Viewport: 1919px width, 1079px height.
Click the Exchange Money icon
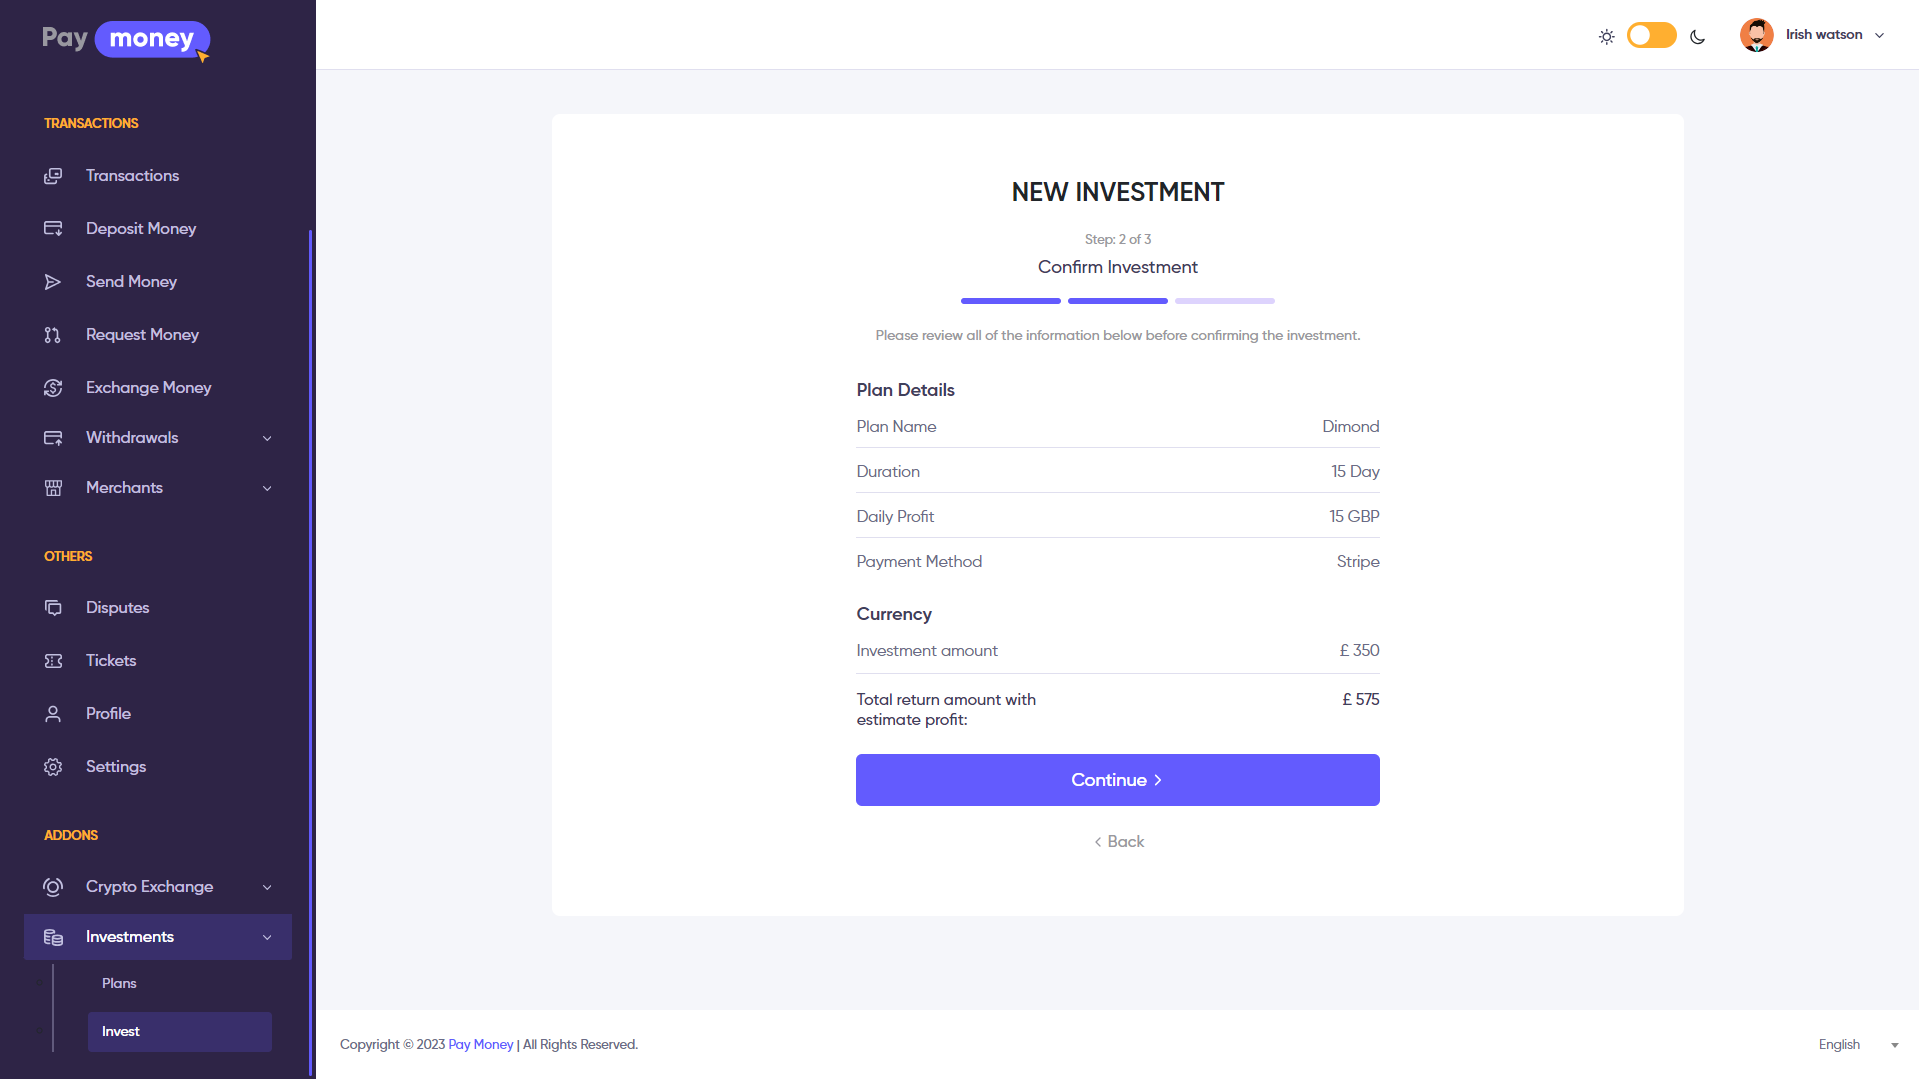click(53, 388)
